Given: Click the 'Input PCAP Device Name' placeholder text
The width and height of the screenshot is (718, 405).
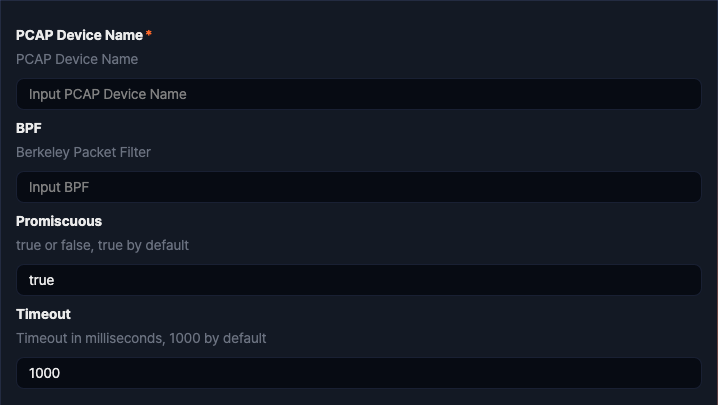Looking at the screenshot, I should coord(108,94).
